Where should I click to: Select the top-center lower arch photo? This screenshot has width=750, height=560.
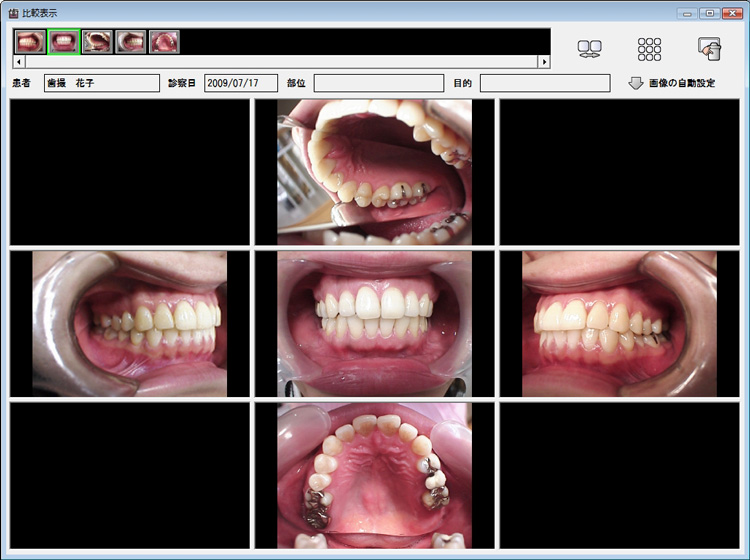click(x=375, y=172)
